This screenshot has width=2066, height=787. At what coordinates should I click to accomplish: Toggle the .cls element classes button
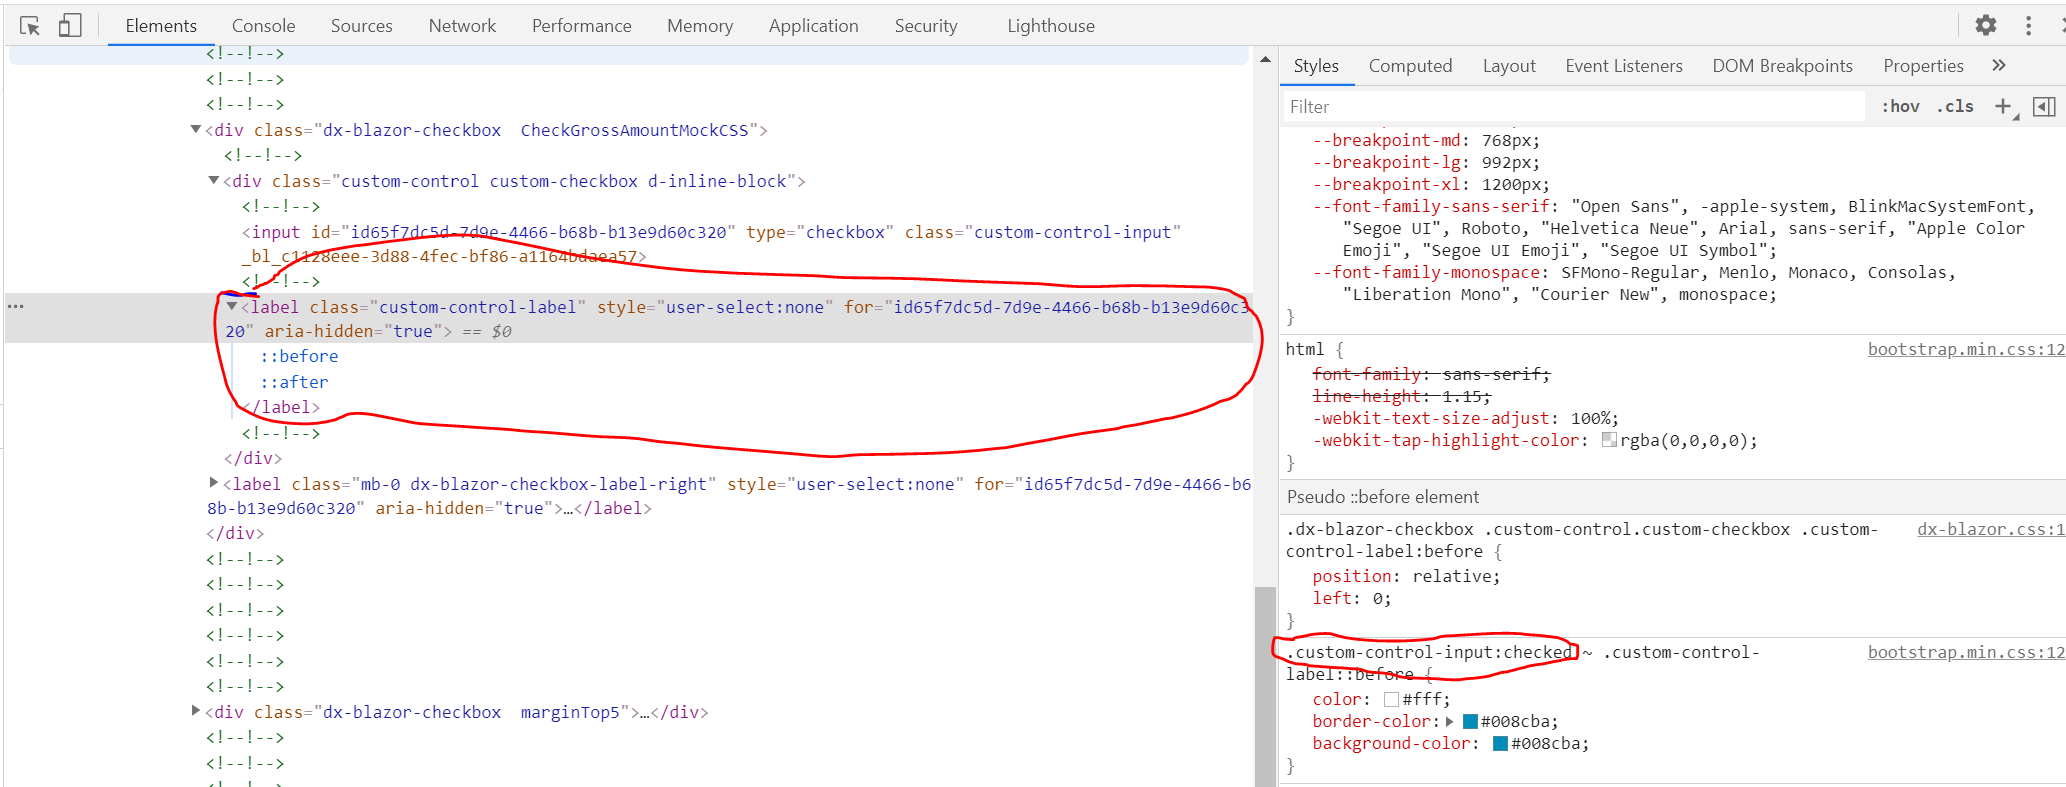(x=1955, y=107)
